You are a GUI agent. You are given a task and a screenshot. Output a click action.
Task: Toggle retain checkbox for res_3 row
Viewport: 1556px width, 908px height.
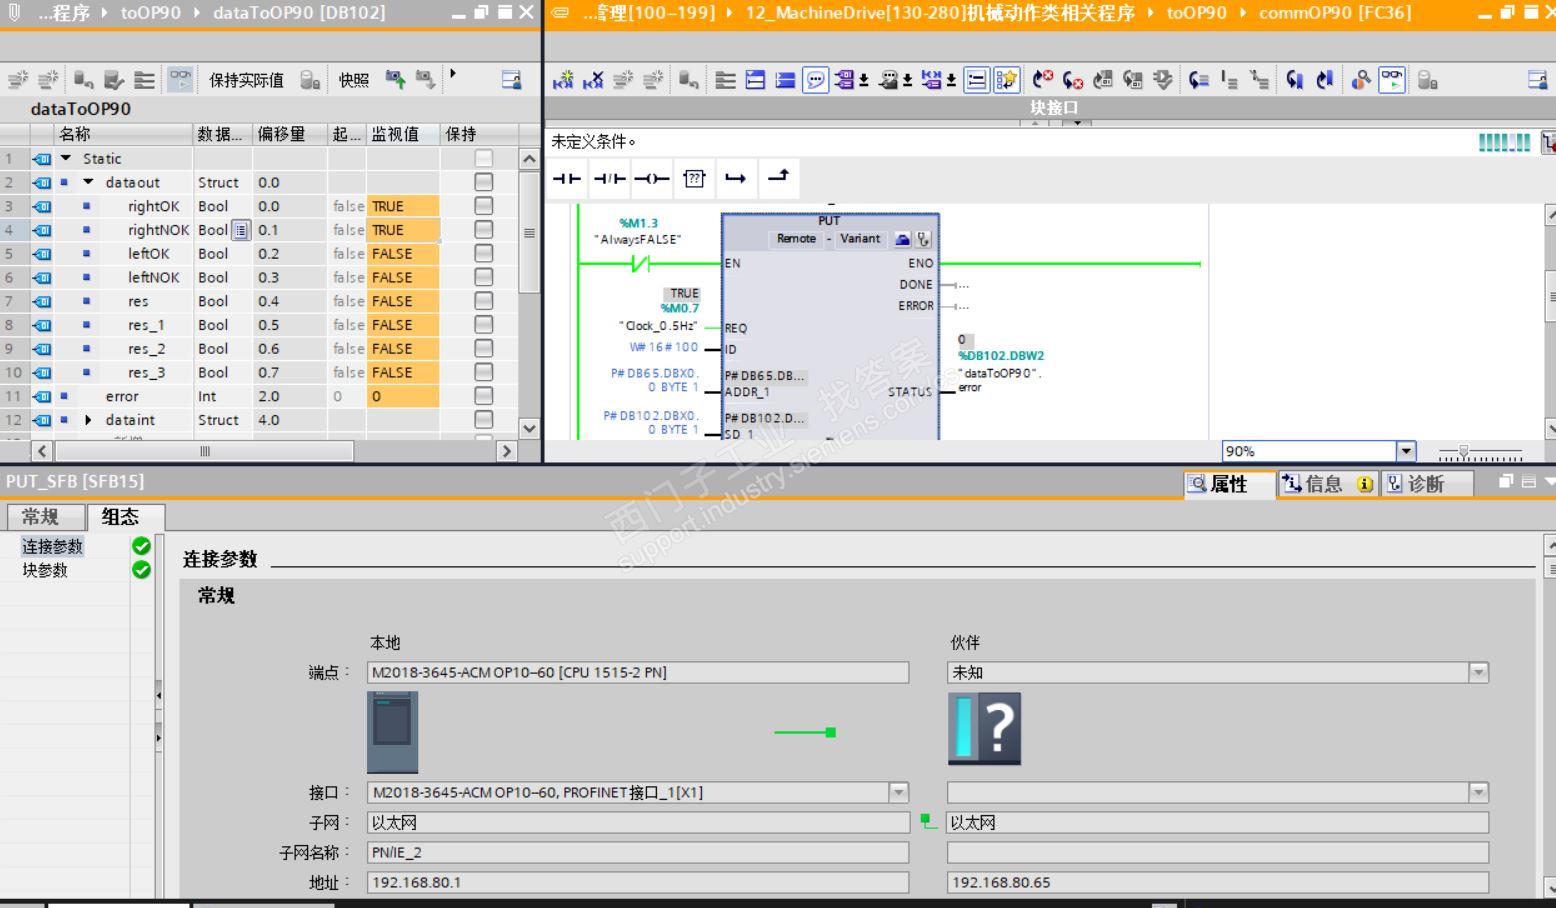coord(483,373)
